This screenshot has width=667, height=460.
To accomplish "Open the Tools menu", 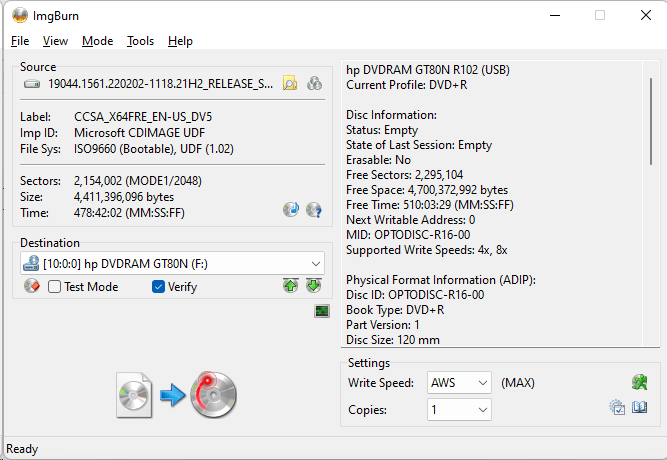I will coord(140,41).
